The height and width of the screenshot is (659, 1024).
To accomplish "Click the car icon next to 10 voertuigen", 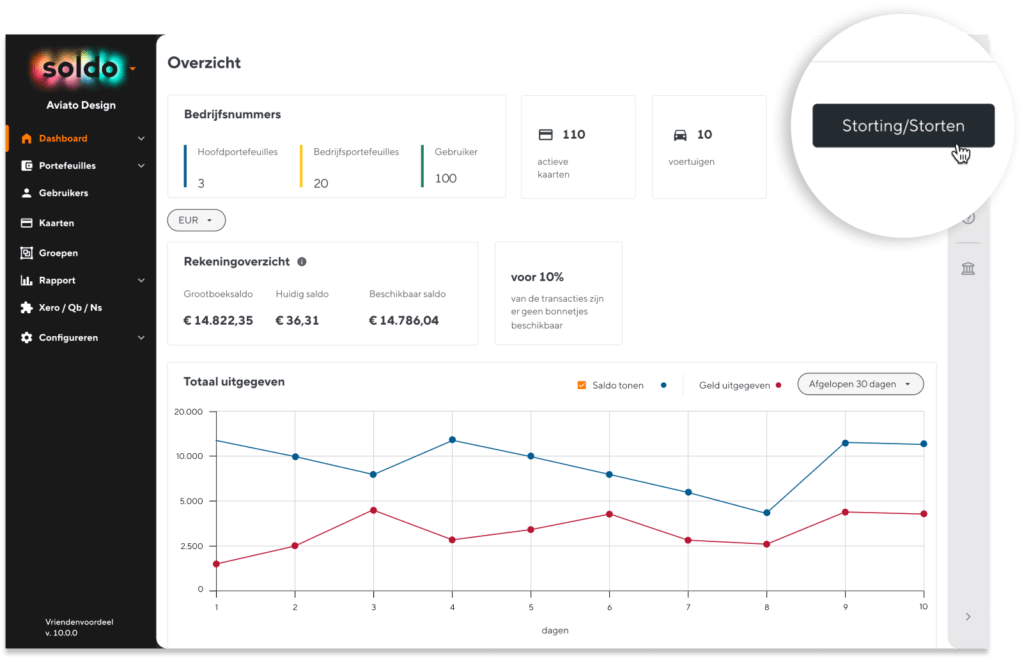I will pyautogui.click(x=680, y=135).
